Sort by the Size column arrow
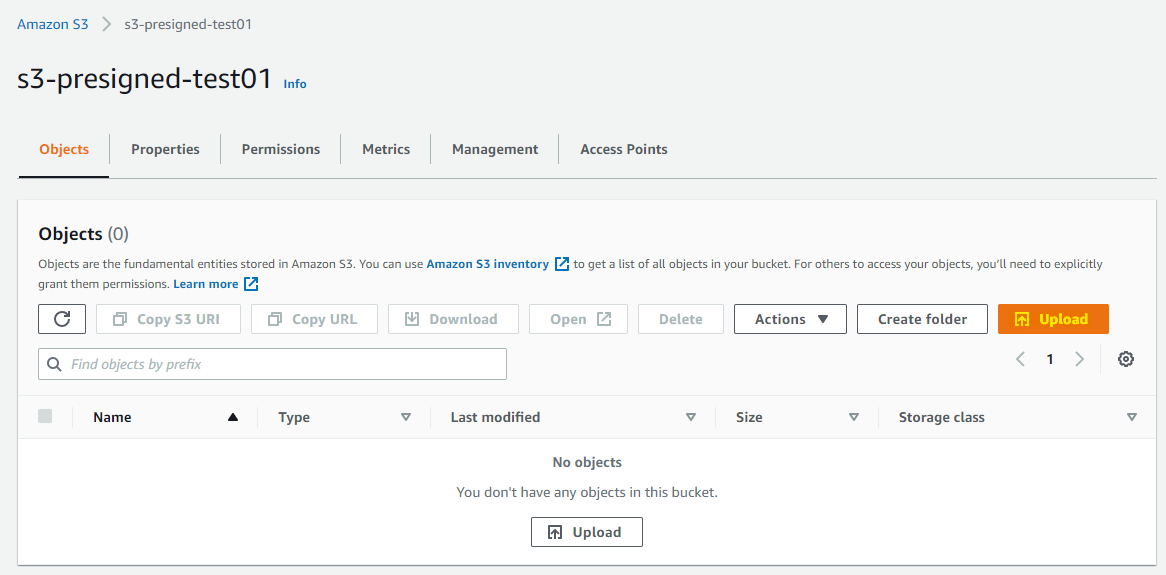1166x575 pixels. [x=854, y=417]
